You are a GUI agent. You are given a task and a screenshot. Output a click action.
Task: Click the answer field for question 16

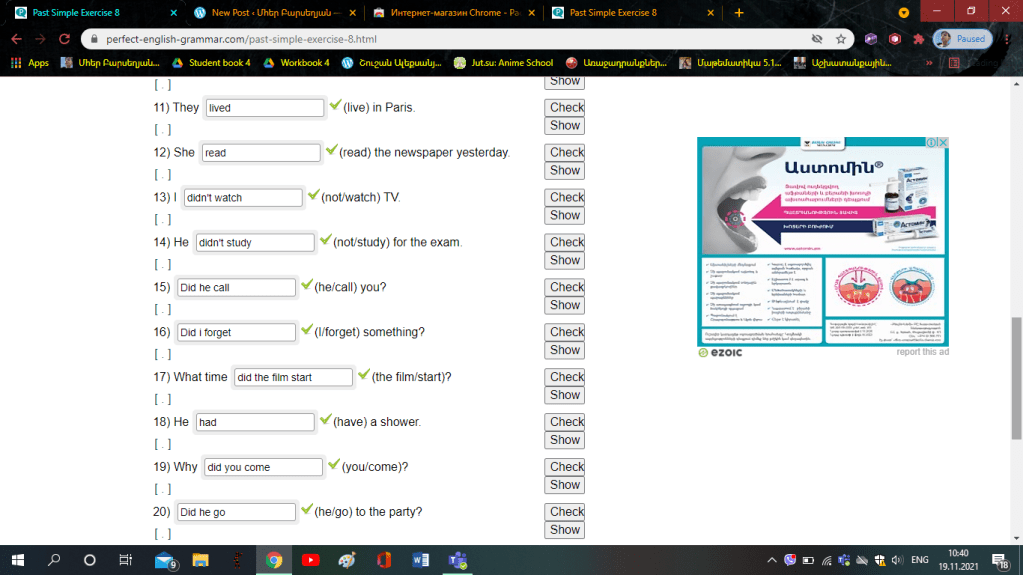pyautogui.click(x=236, y=332)
